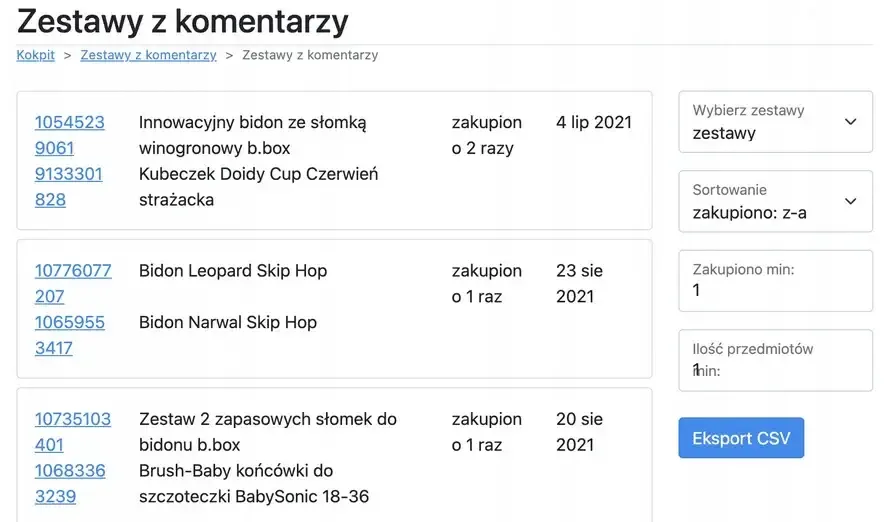Open the Wybierz zestawy dropdown
The image size is (886, 522).
pyautogui.click(x=774, y=122)
